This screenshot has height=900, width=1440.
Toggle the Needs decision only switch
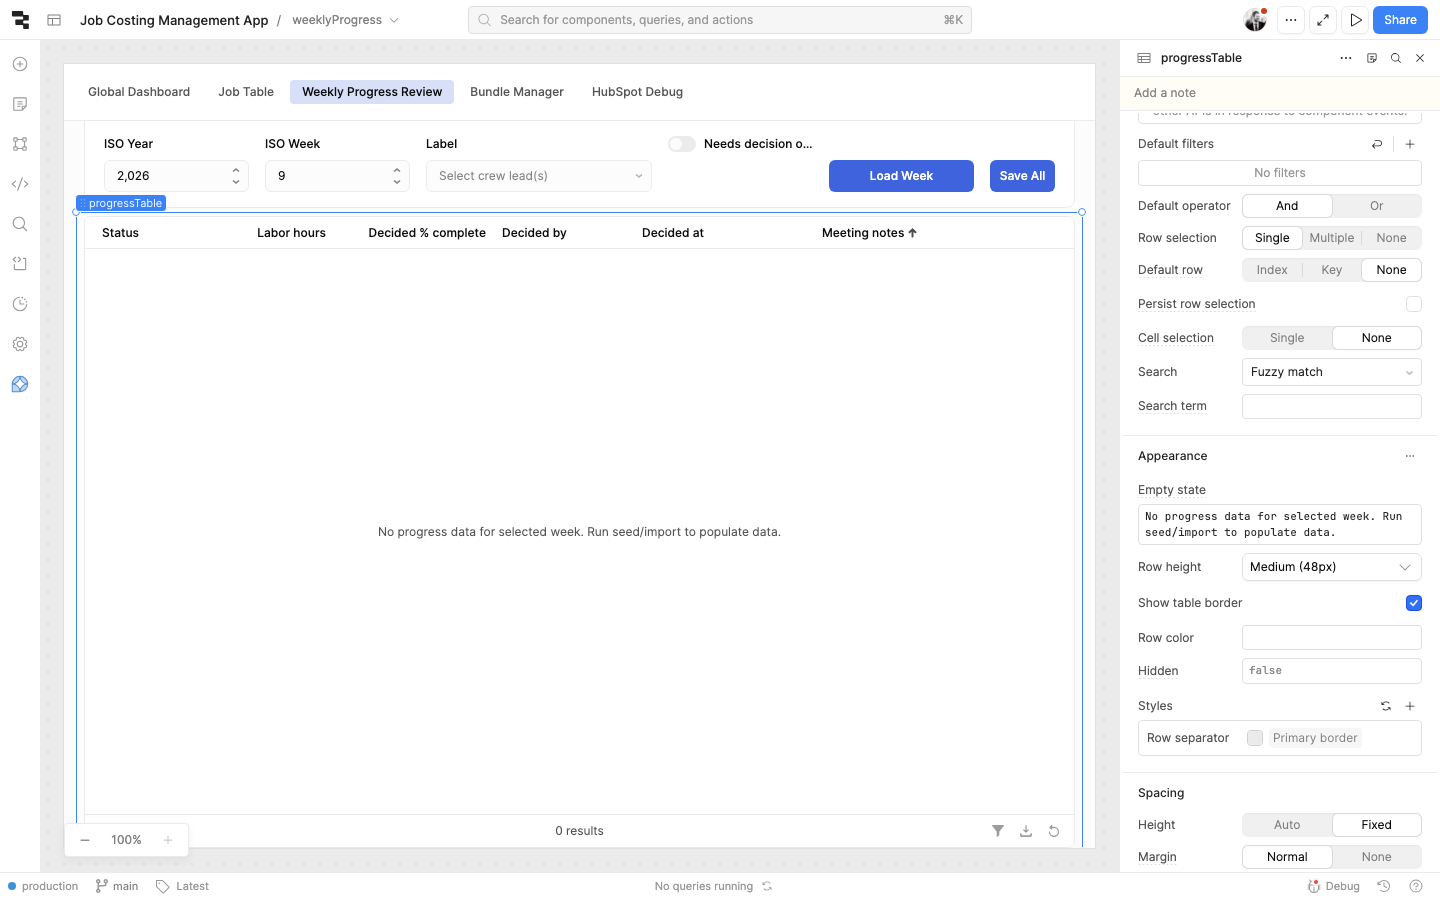[682, 144]
